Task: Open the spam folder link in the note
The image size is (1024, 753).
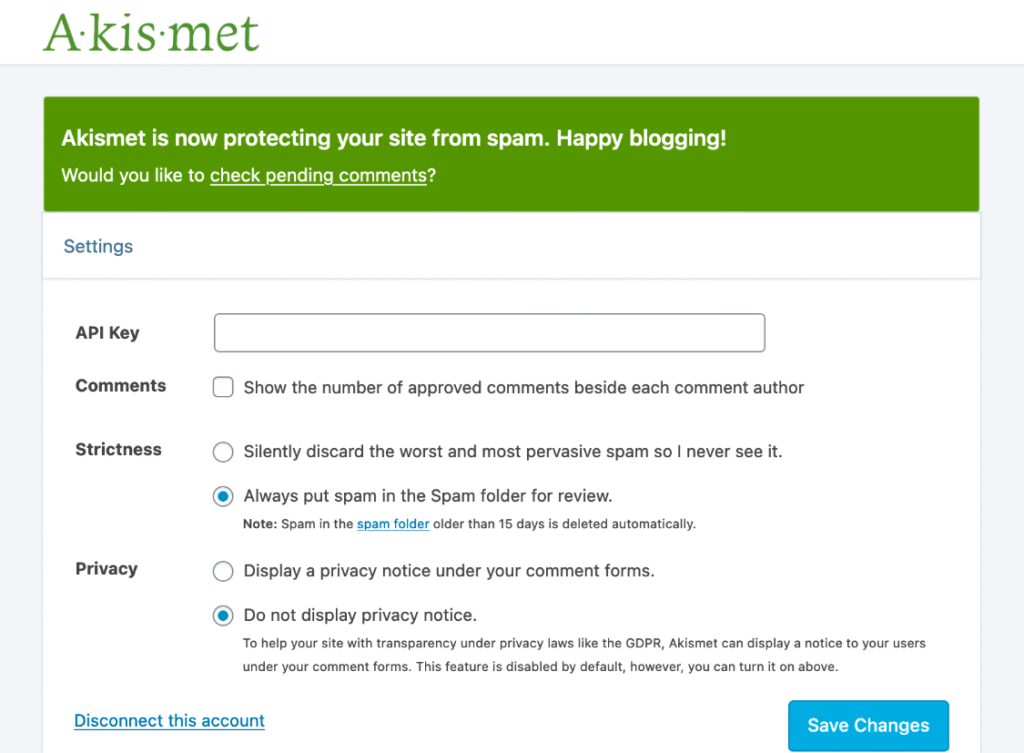Action: point(393,524)
